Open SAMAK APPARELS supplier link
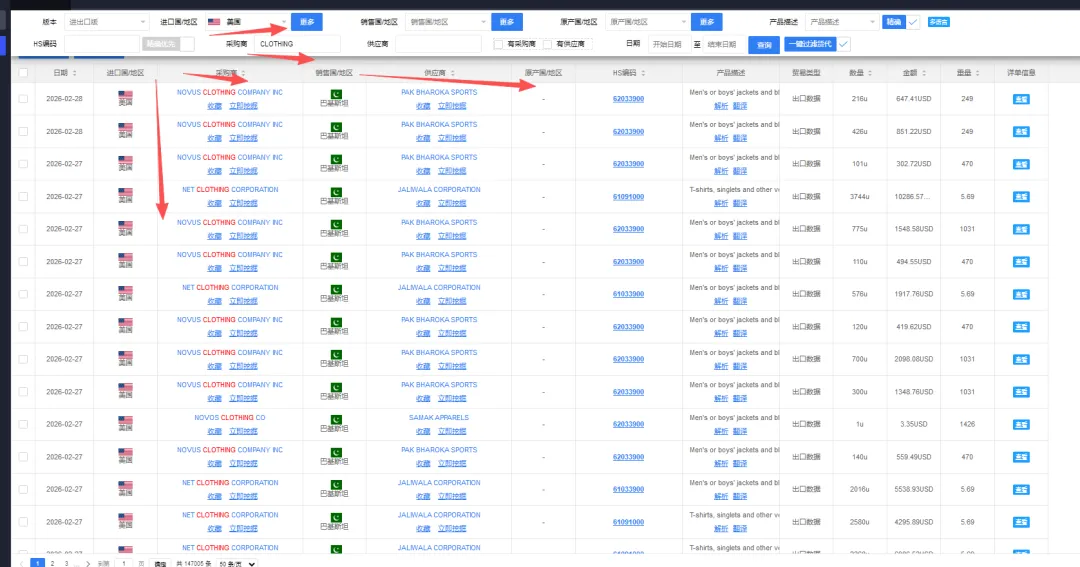Image resolution: width=1080 pixels, height=567 pixels. click(x=439, y=417)
